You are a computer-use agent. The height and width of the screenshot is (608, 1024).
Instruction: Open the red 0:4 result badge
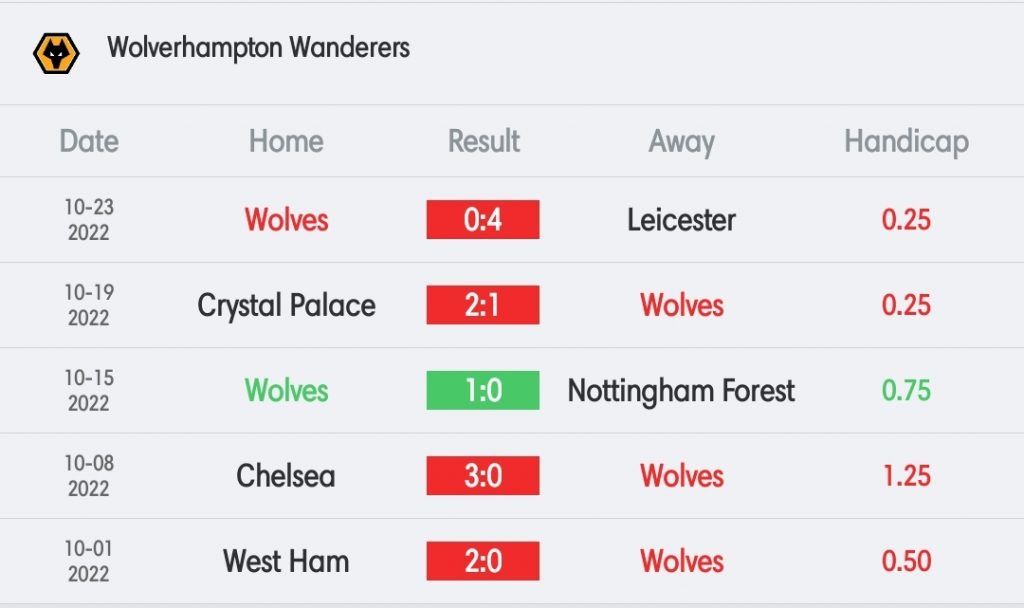point(483,219)
